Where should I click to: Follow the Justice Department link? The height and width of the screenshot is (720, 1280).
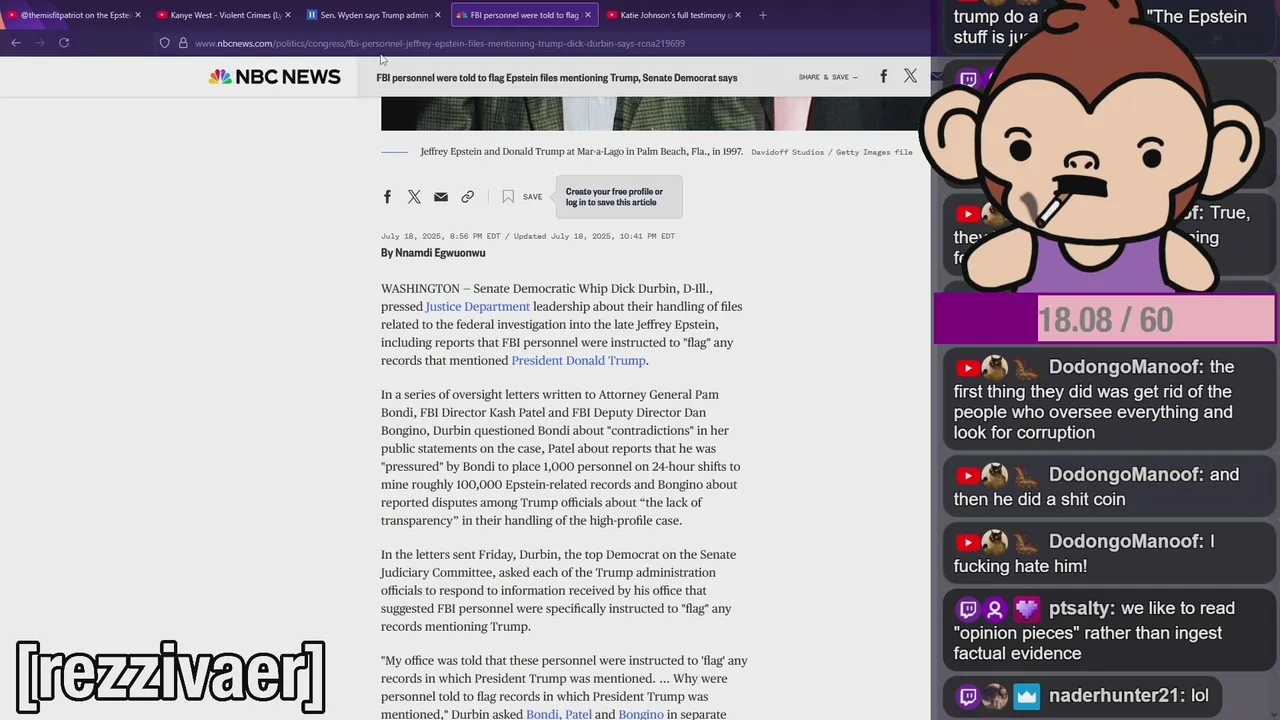[x=477, y=306]
